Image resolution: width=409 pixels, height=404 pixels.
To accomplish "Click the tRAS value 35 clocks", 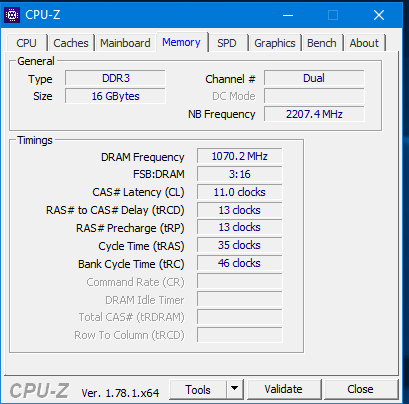I will coord(239,245).
